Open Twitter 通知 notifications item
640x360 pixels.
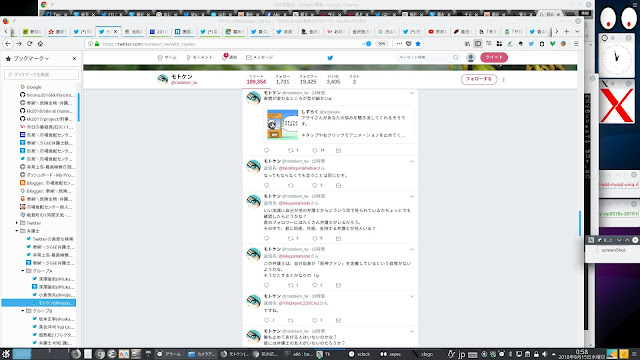point(229,58)
